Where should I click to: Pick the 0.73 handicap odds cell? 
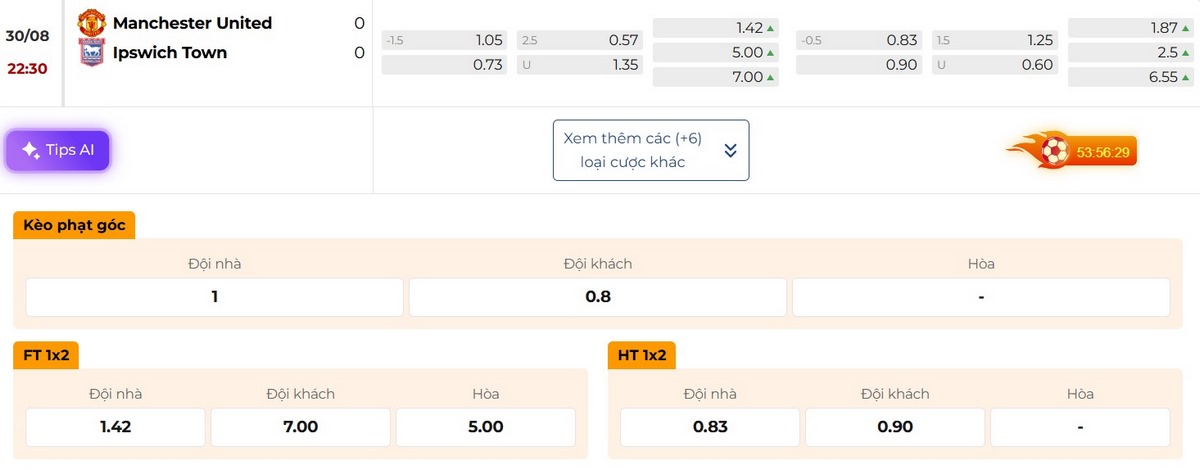coord(444,64)
